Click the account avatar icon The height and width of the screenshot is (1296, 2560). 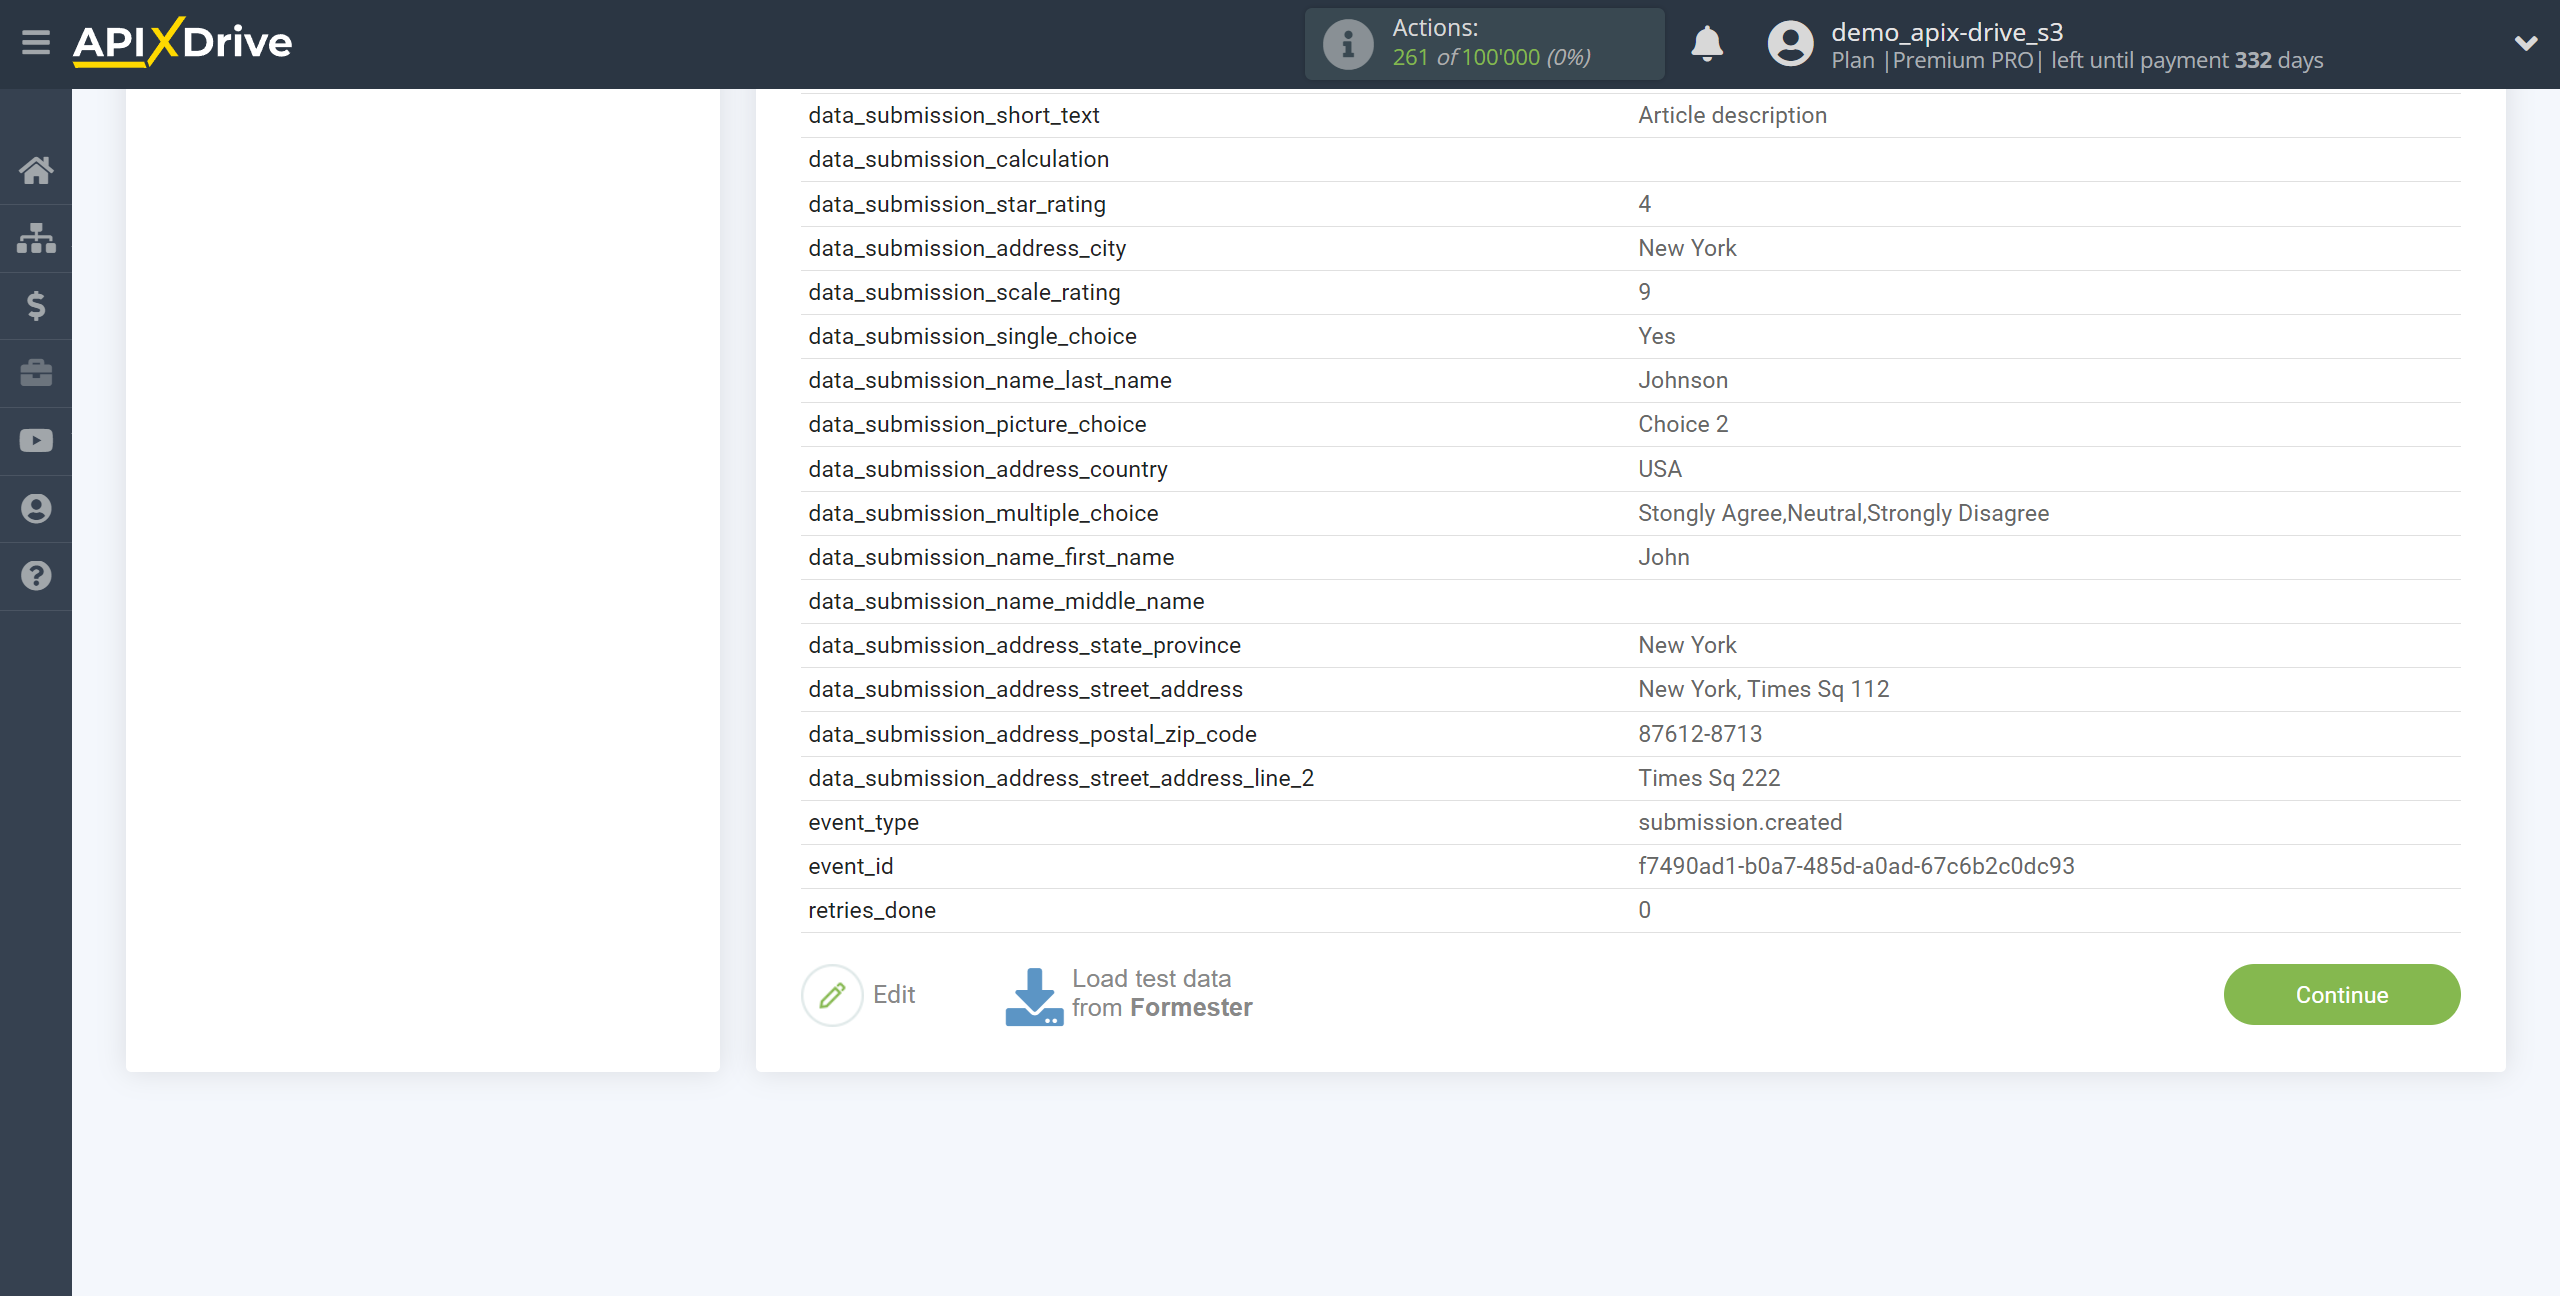point(1790,44)
